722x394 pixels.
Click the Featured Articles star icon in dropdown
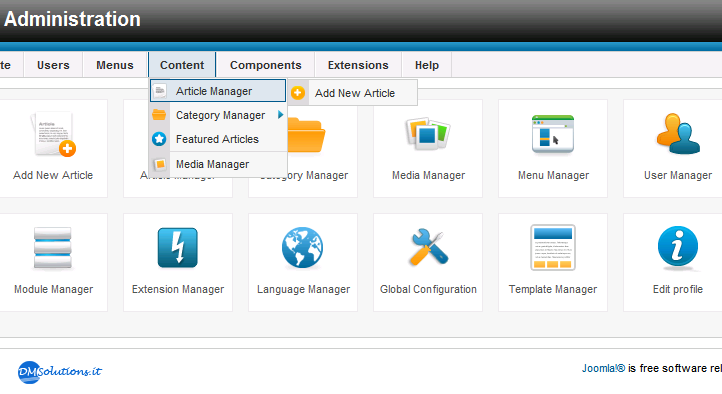tap(159, 139)
